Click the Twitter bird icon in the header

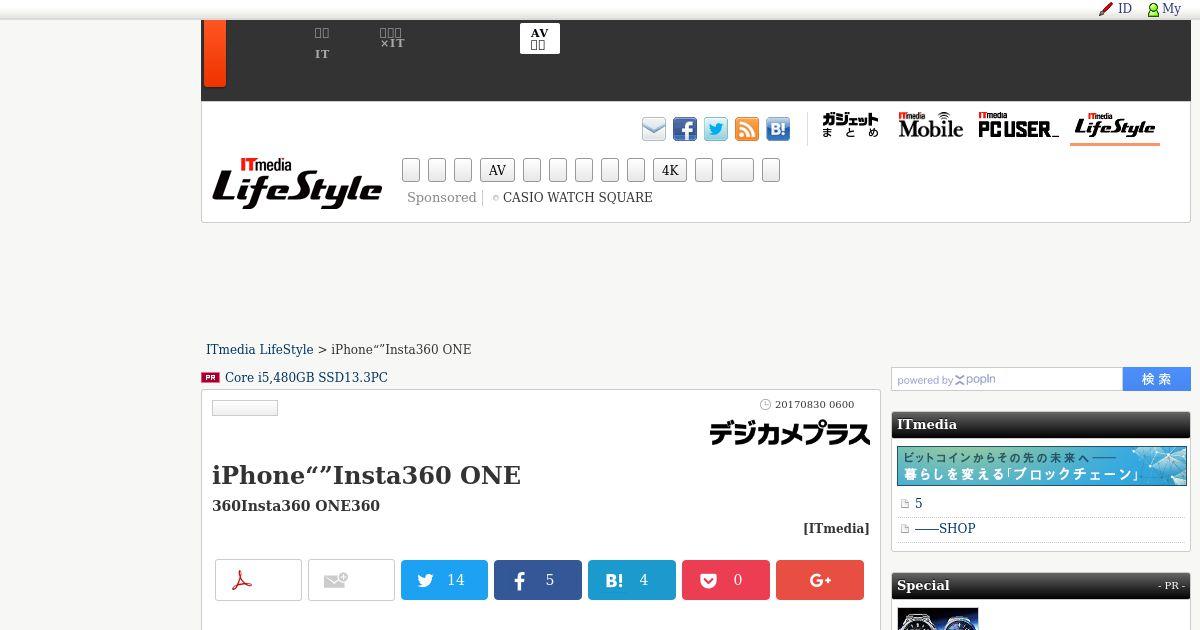point(716,129)
